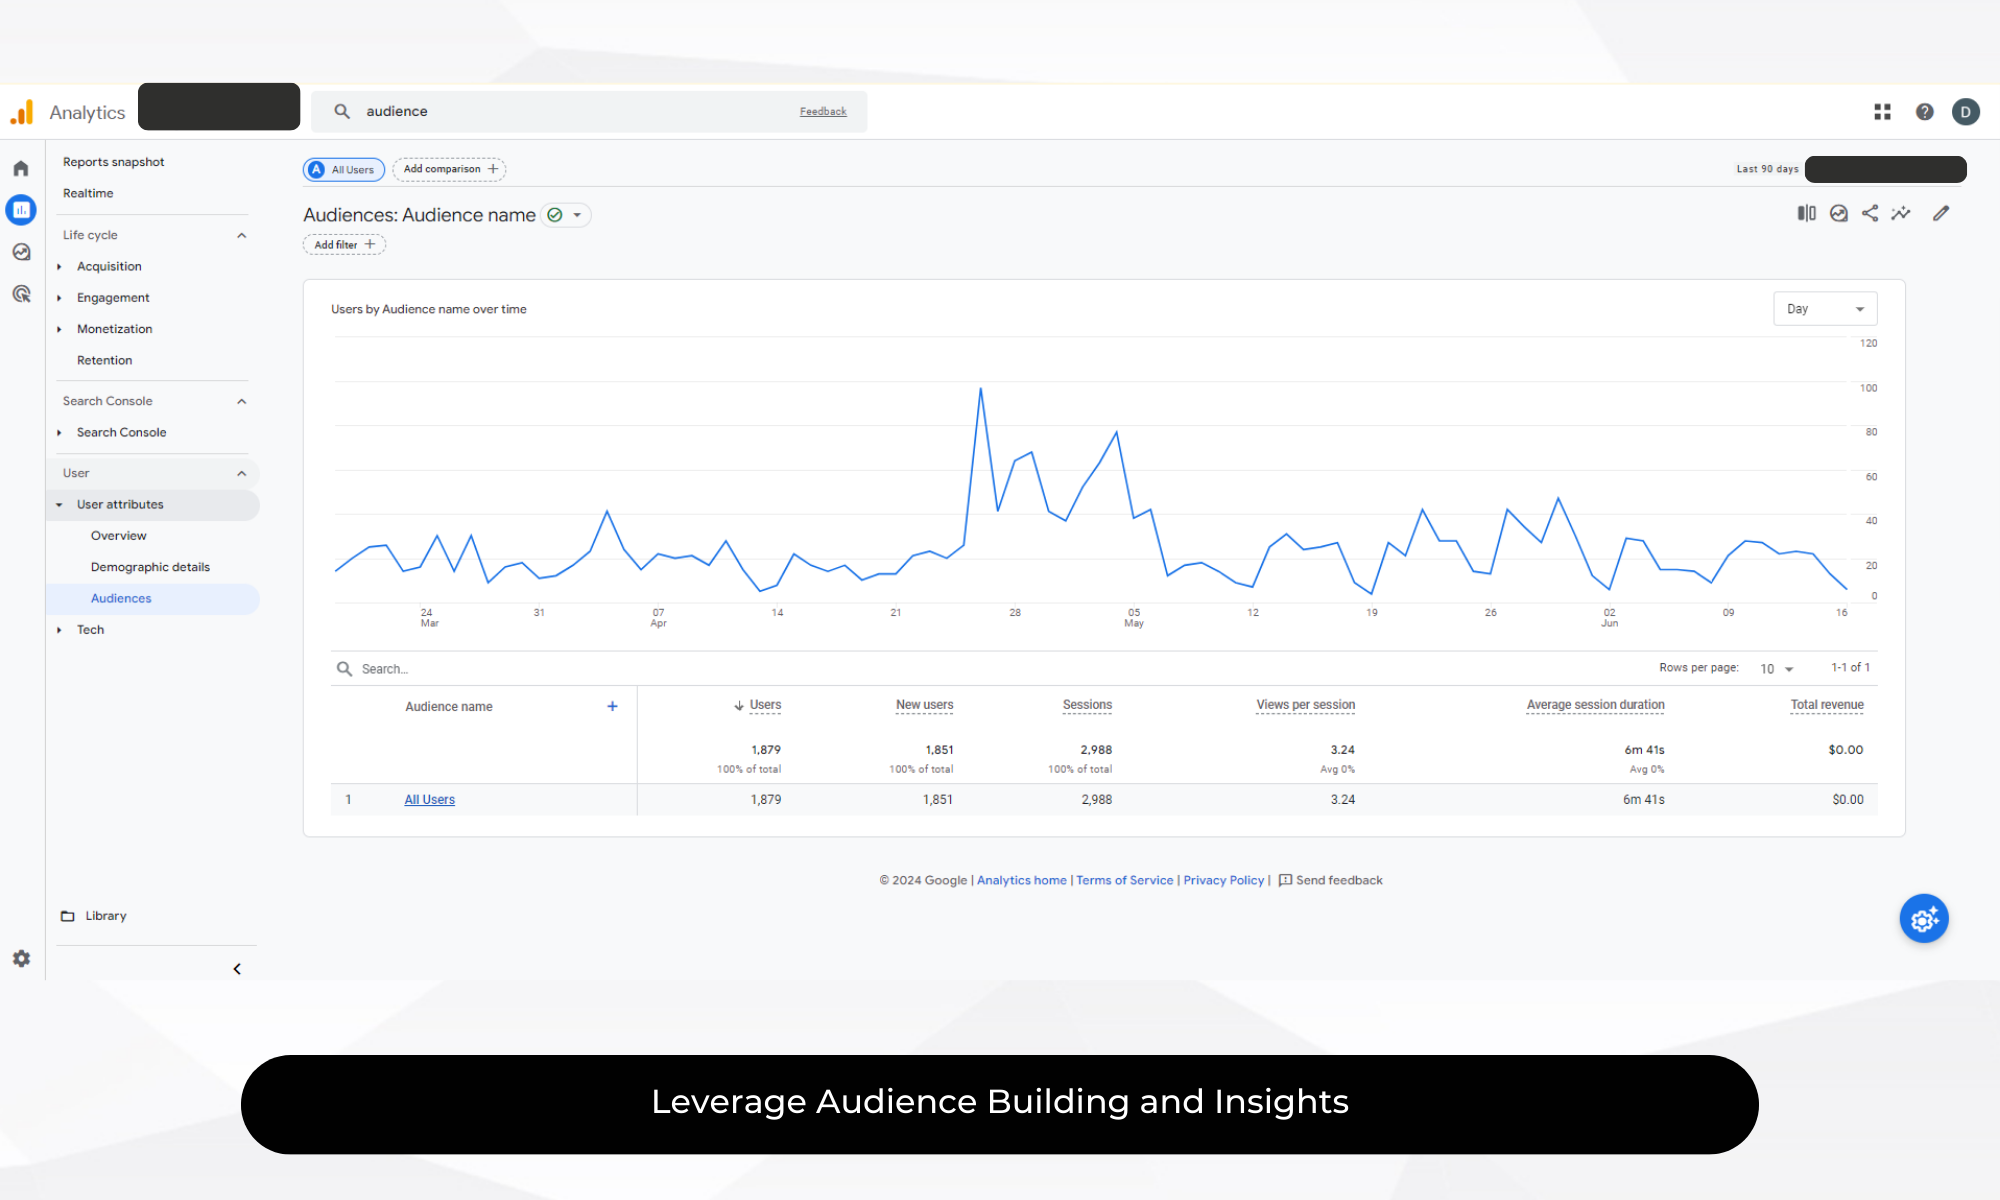The width and height of the screenshot is (2000, 1200).
Task: Click the Add filter button
Action: click(344, 245)
